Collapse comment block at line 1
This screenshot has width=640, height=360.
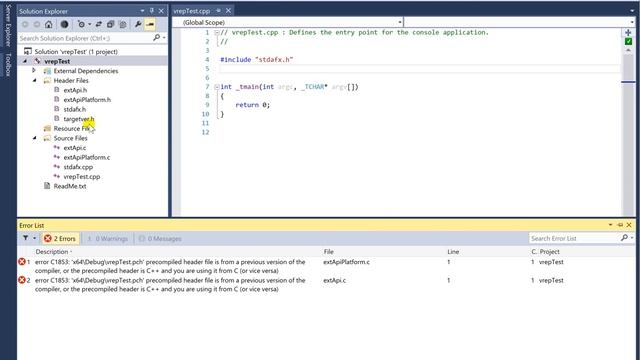pos(217,32)
